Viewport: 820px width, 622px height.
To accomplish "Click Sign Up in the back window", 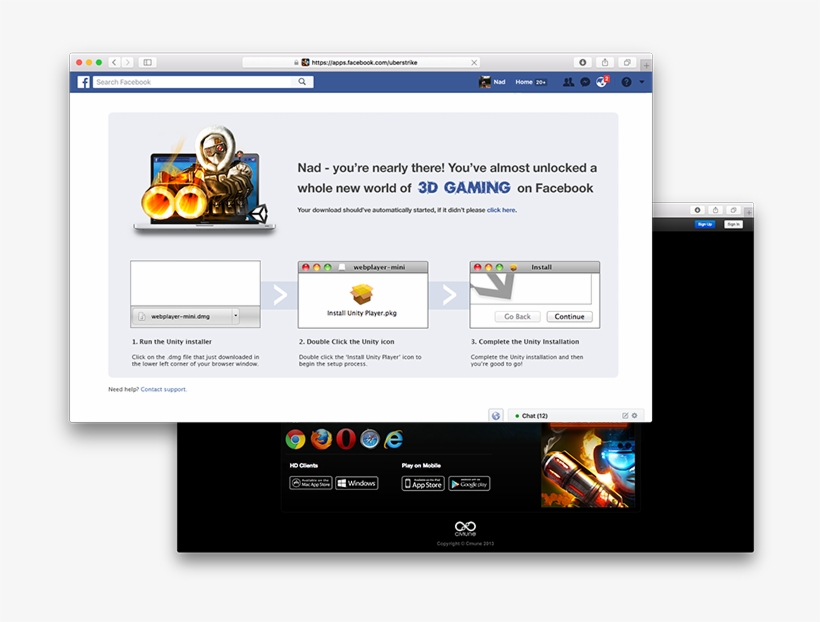I will (704, 224).
